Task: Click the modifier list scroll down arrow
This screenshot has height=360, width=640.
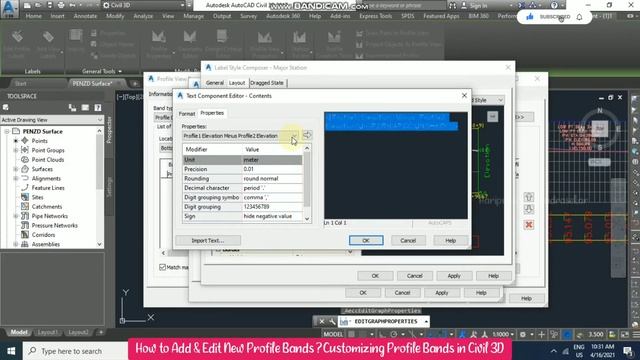Action: tap(307, 219)
